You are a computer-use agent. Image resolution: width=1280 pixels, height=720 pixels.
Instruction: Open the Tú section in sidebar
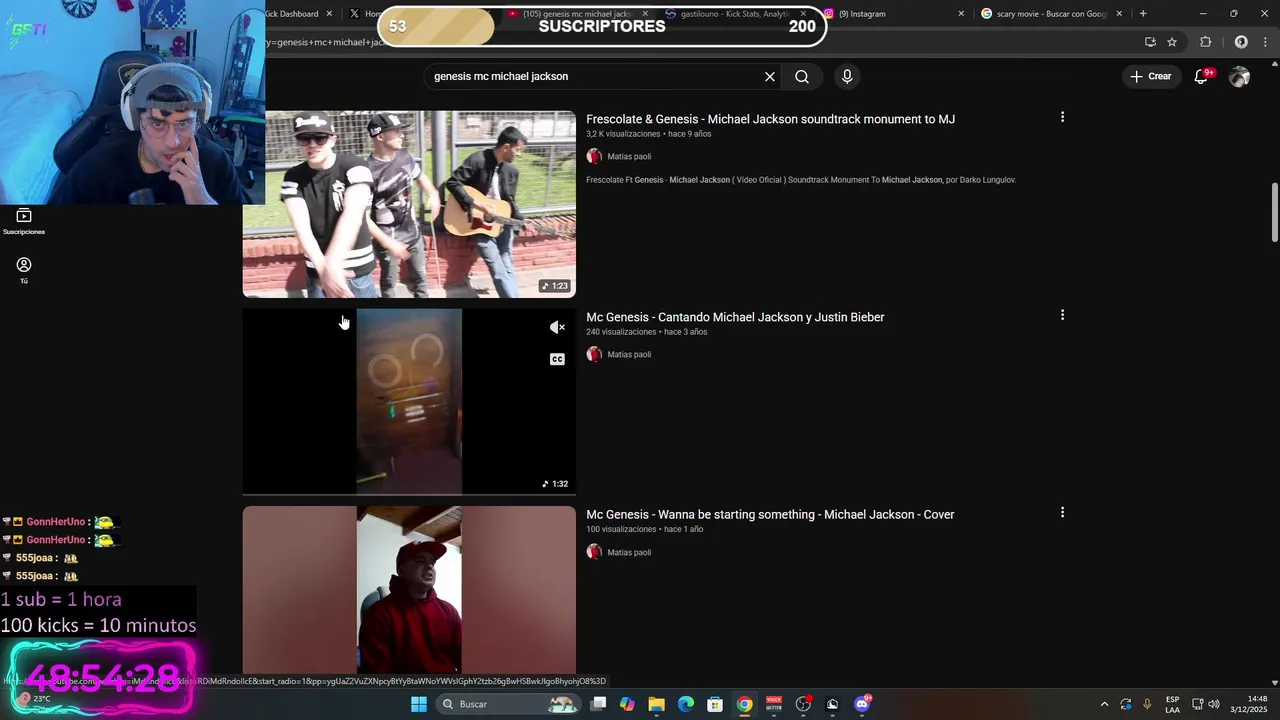click(x=24, y=270)
